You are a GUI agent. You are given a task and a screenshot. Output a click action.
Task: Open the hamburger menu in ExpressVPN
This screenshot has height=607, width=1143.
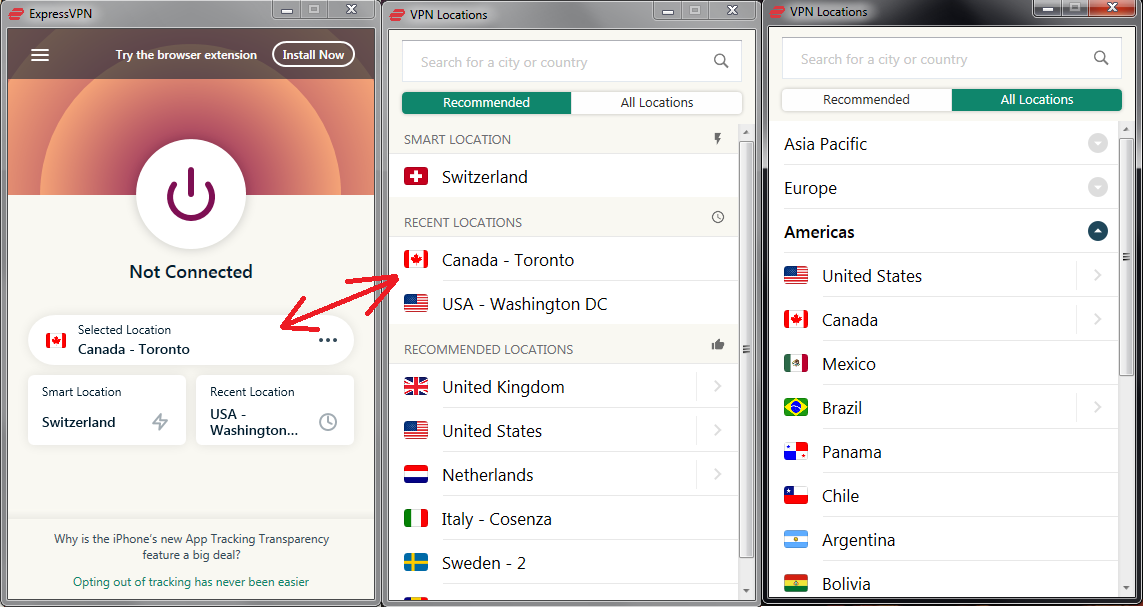tap(40, 55)
